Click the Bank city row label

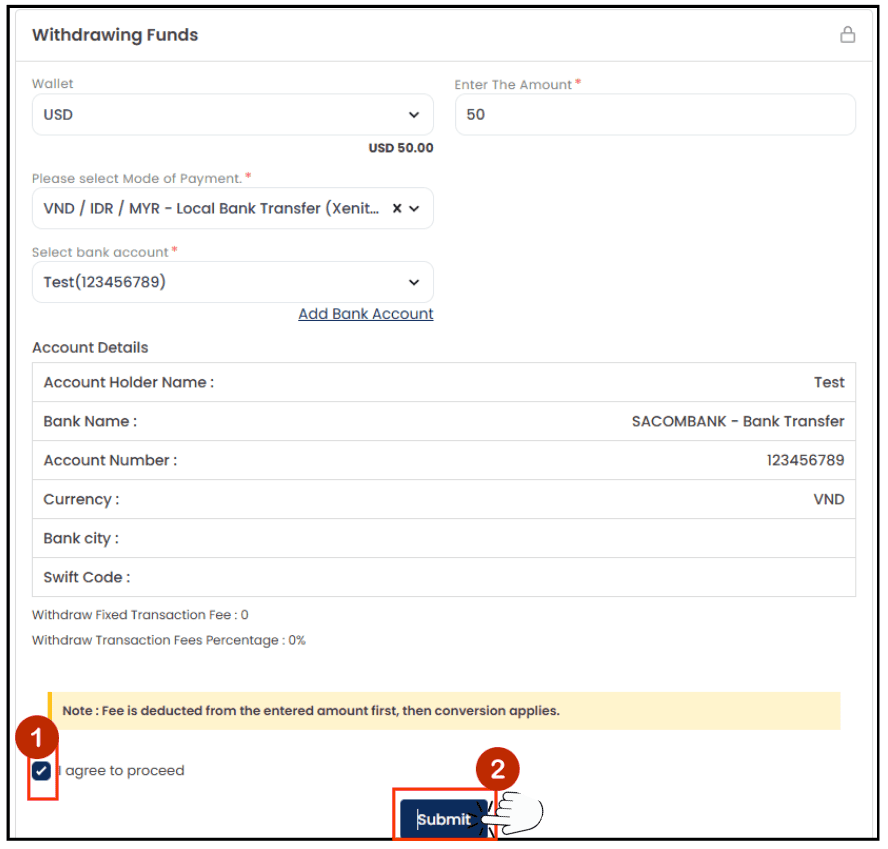[x=81, y=538]
